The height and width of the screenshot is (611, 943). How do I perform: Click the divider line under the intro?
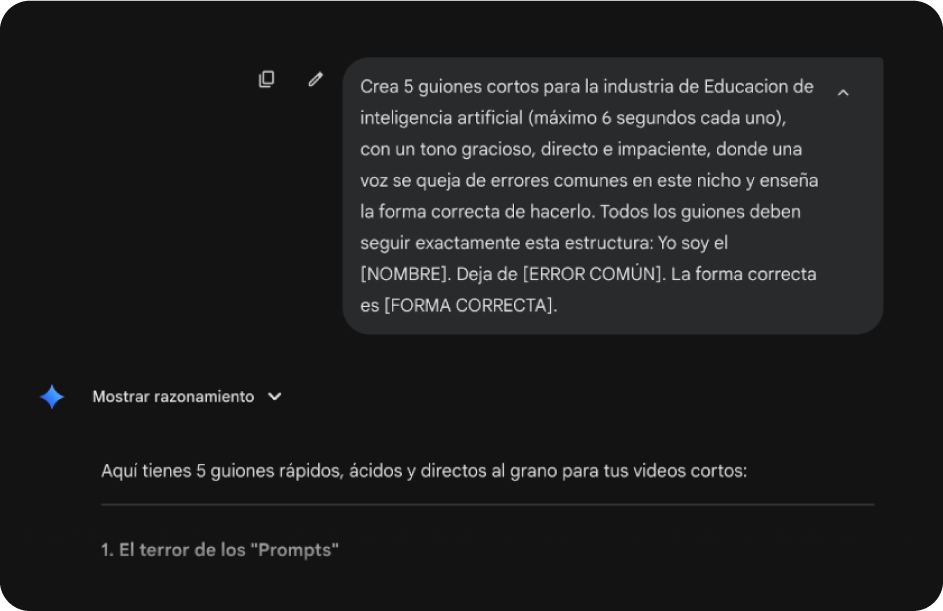(488, 505)
